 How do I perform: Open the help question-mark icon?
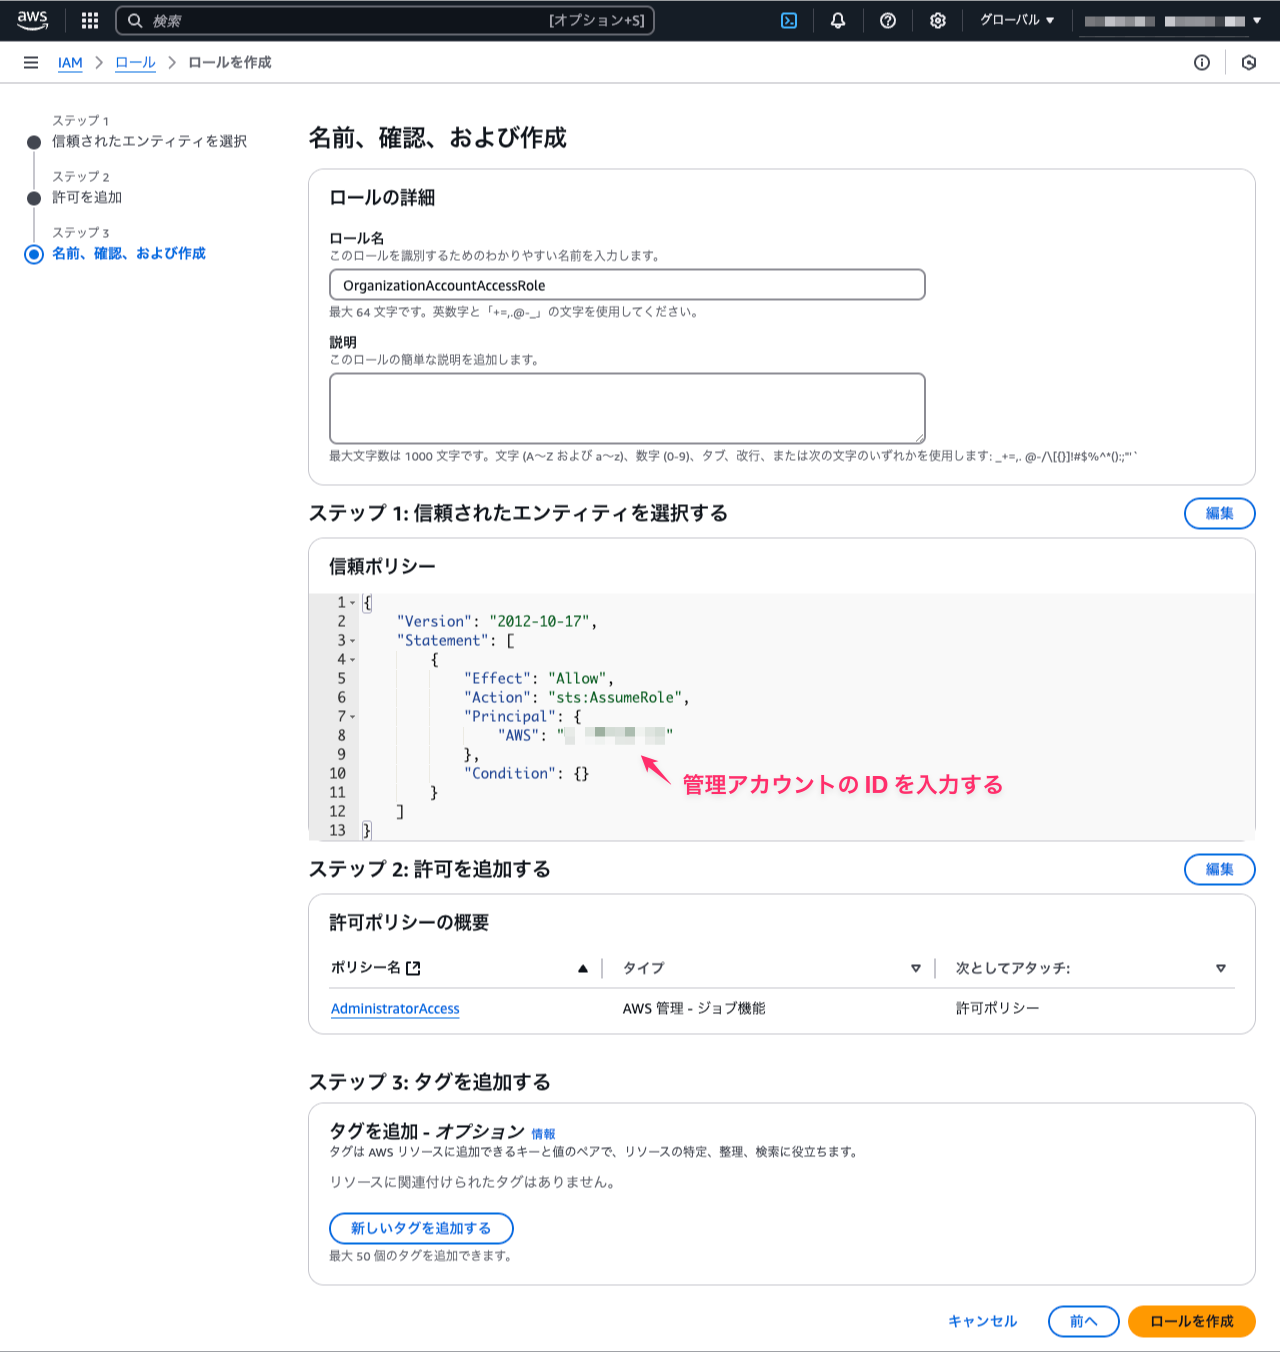[x=888, y=20]
